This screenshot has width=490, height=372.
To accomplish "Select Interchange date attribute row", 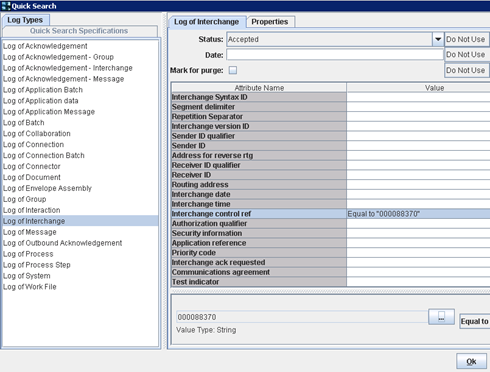I will pyautogui.click(x=259, y=194).
